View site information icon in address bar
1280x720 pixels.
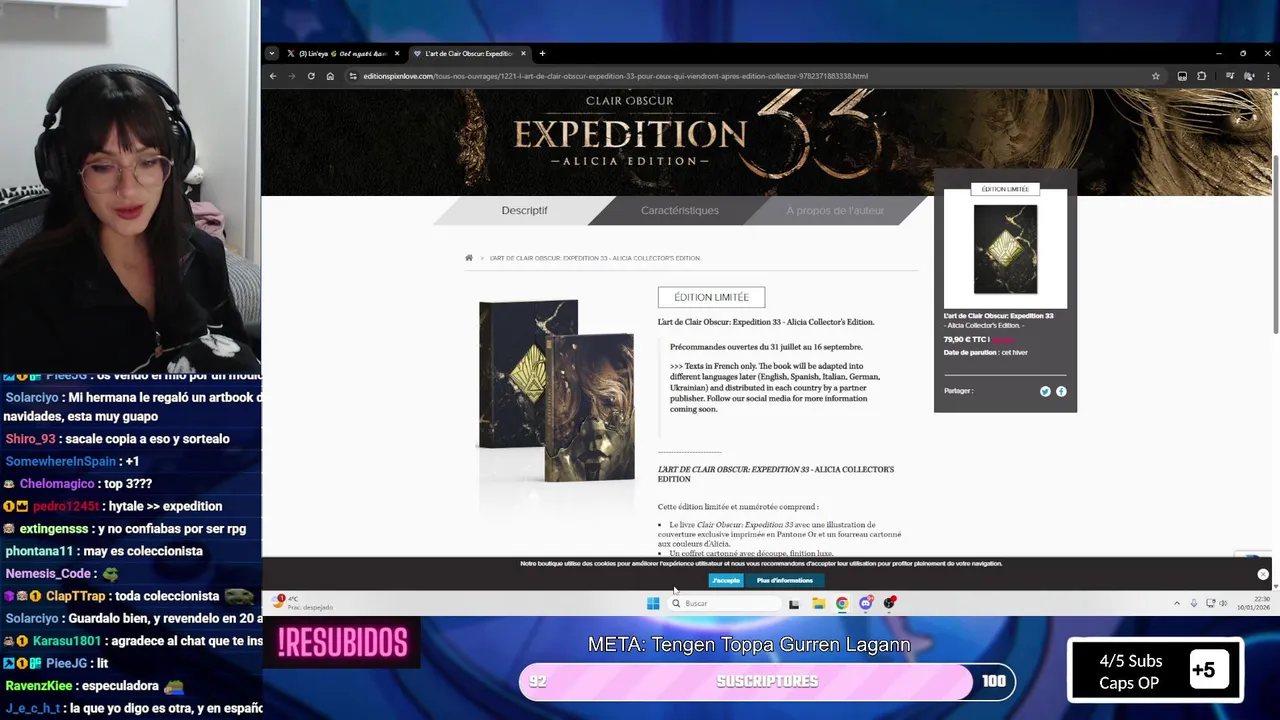(x=353, y=76)
